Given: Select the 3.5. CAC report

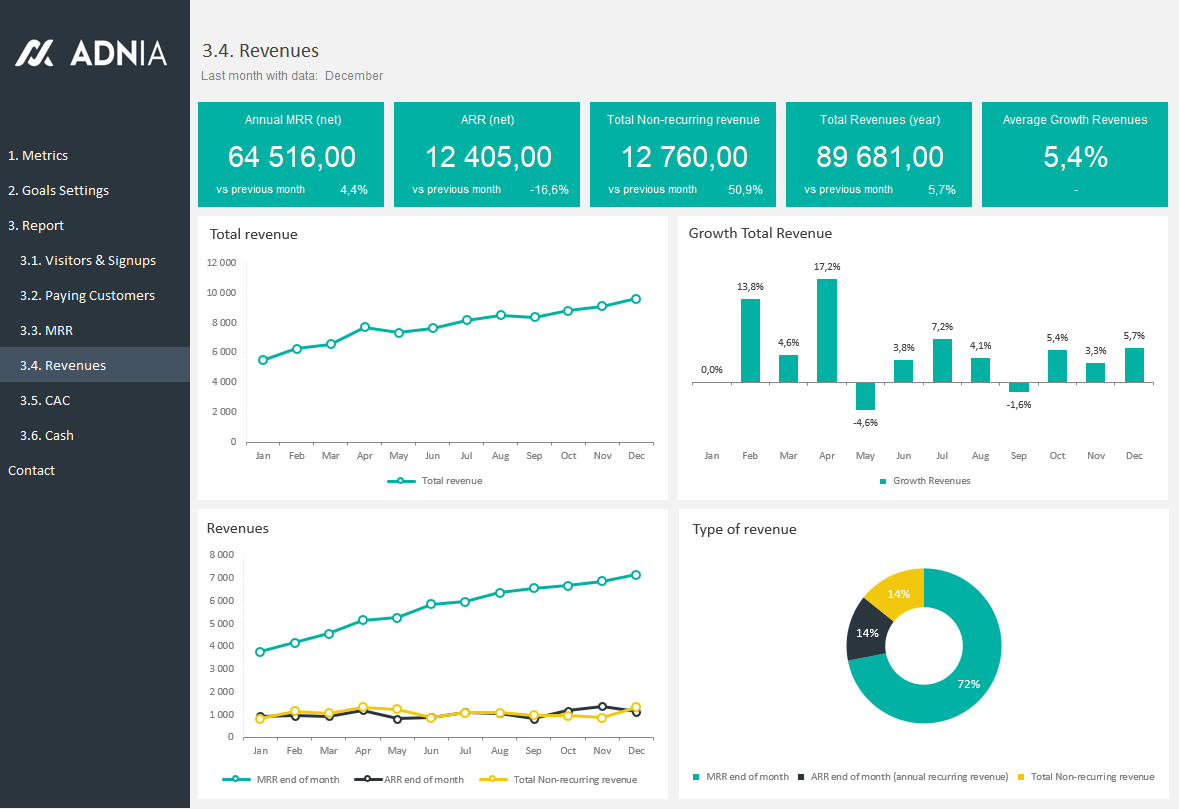Looking at the screenshot, I should tap(45, 401).
